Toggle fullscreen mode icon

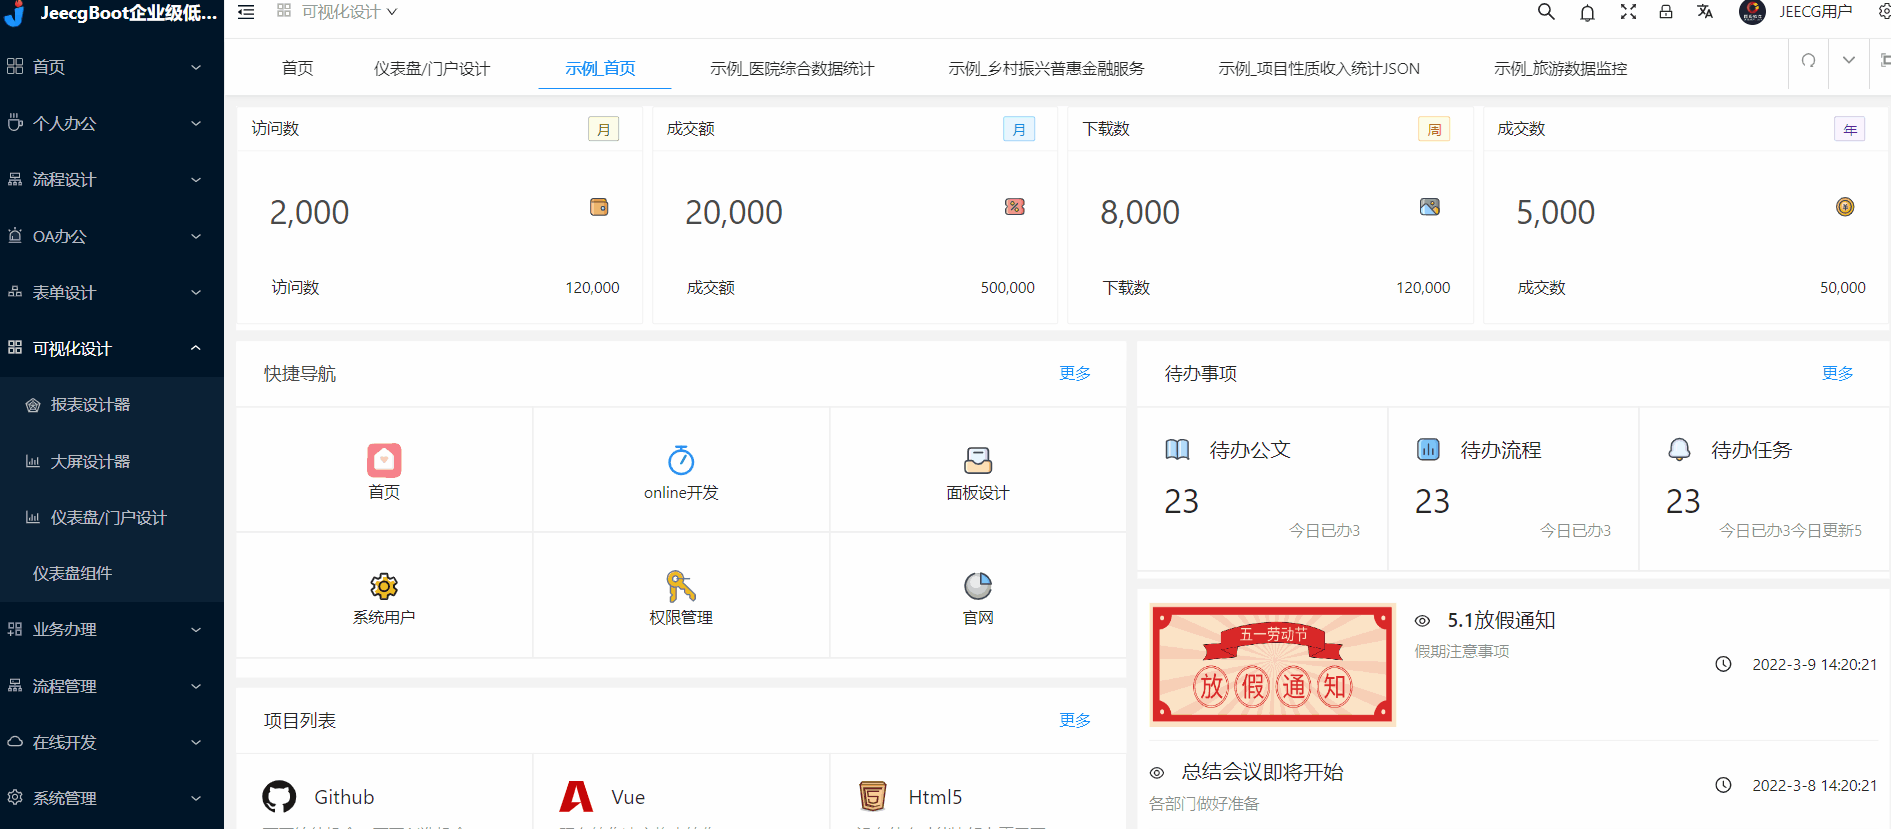pyautogui.click(x=1628, y=12)
